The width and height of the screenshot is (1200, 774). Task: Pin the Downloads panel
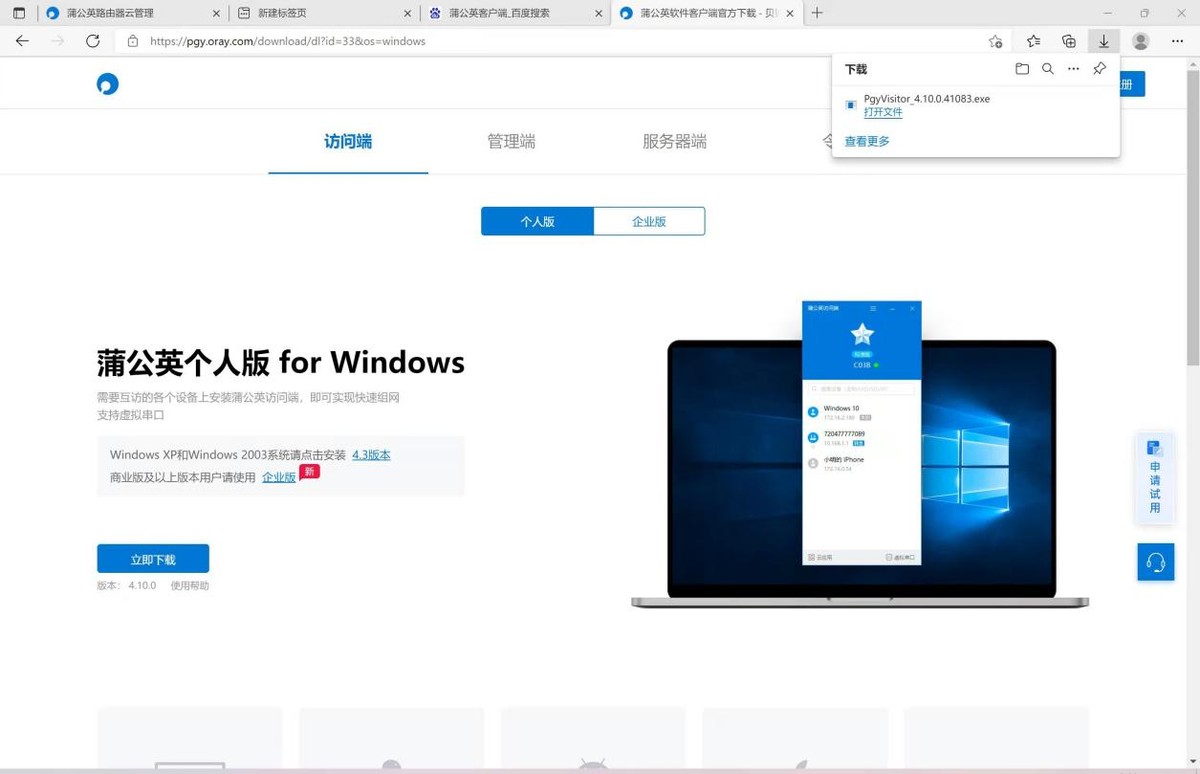1100,69
